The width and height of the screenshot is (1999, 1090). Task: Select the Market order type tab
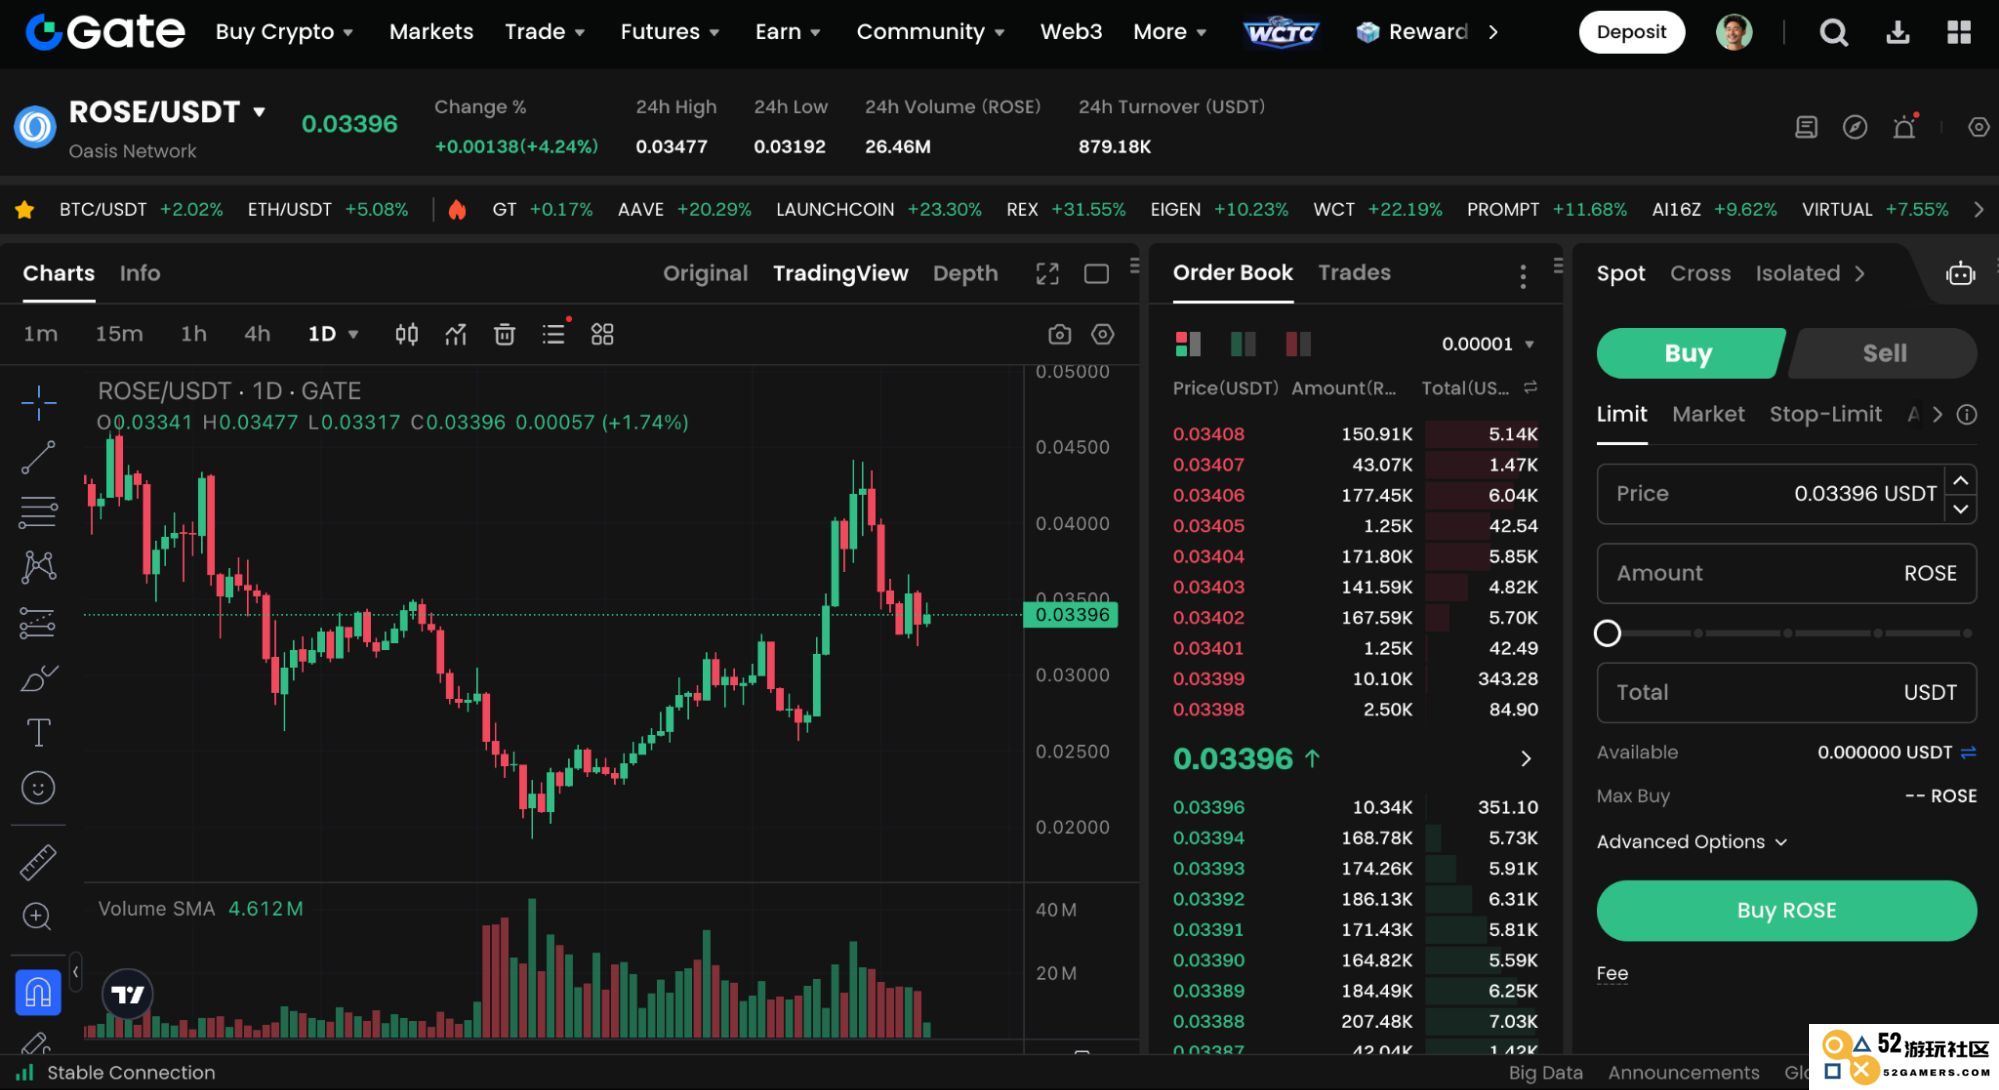[x=1708, y=414]
